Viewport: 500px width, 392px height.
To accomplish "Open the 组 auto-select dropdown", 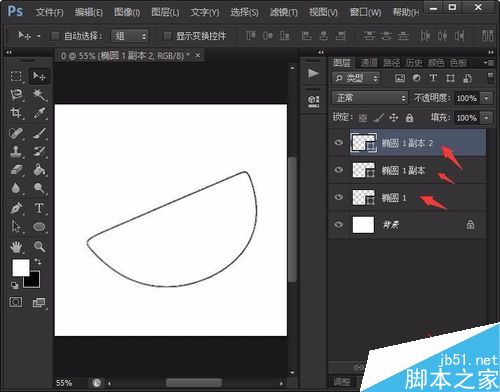I will point(130,36).
